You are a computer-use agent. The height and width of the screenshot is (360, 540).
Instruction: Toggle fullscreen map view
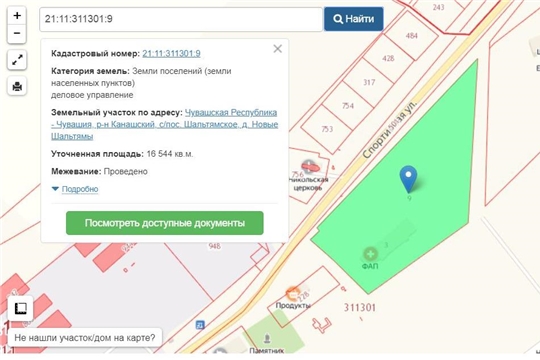(x=17, y=60)
